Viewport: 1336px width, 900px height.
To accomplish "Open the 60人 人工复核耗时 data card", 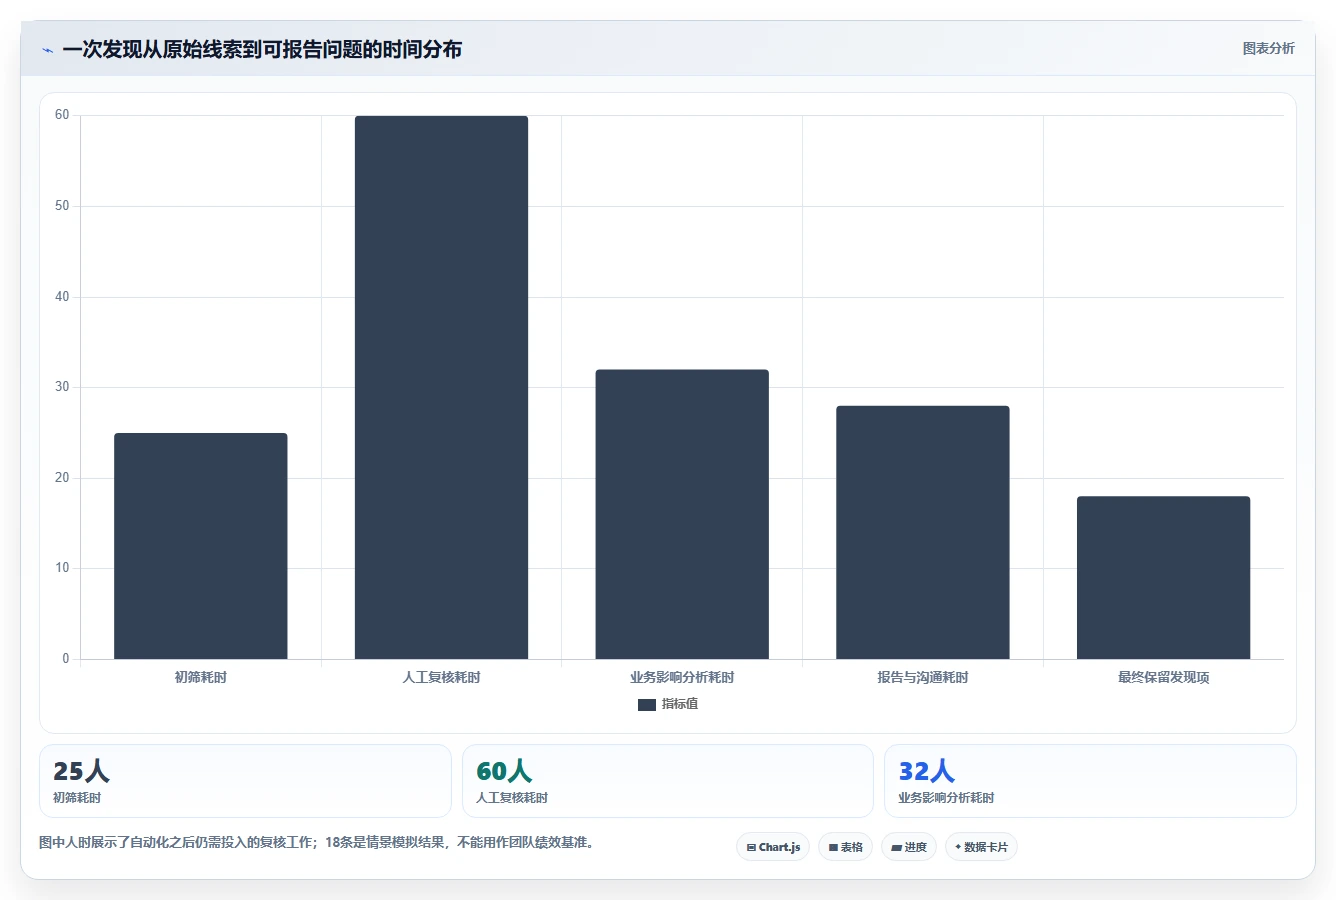I will tap(667, 781).
